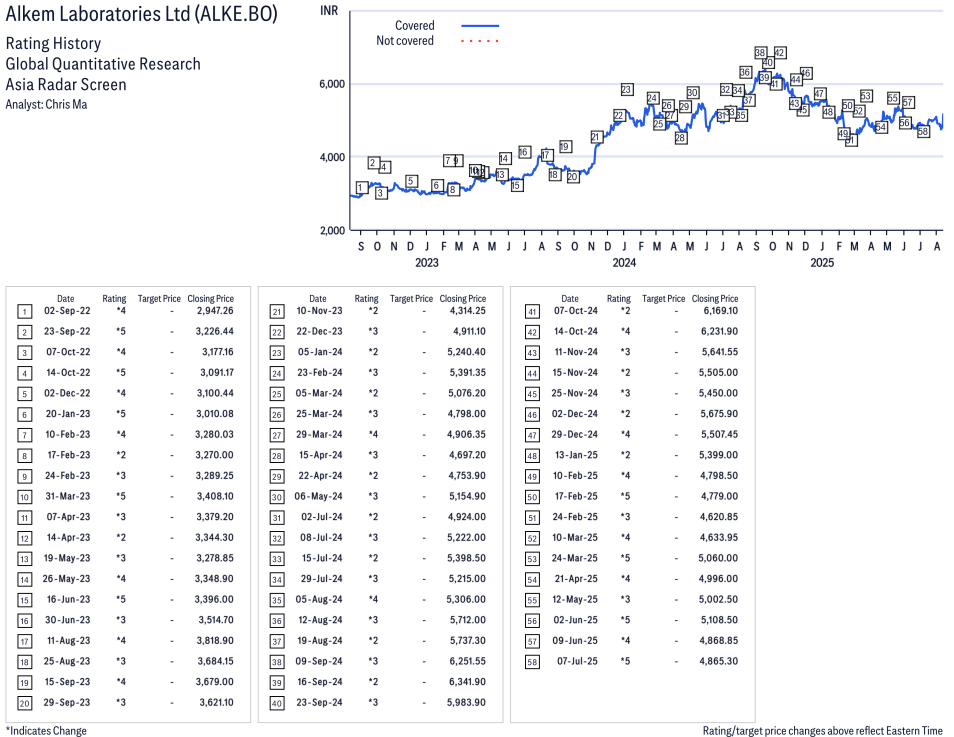Viewport: 954px width, 737px height.
Task: Click the date 02-Sep-22
Action: (67, 311)
